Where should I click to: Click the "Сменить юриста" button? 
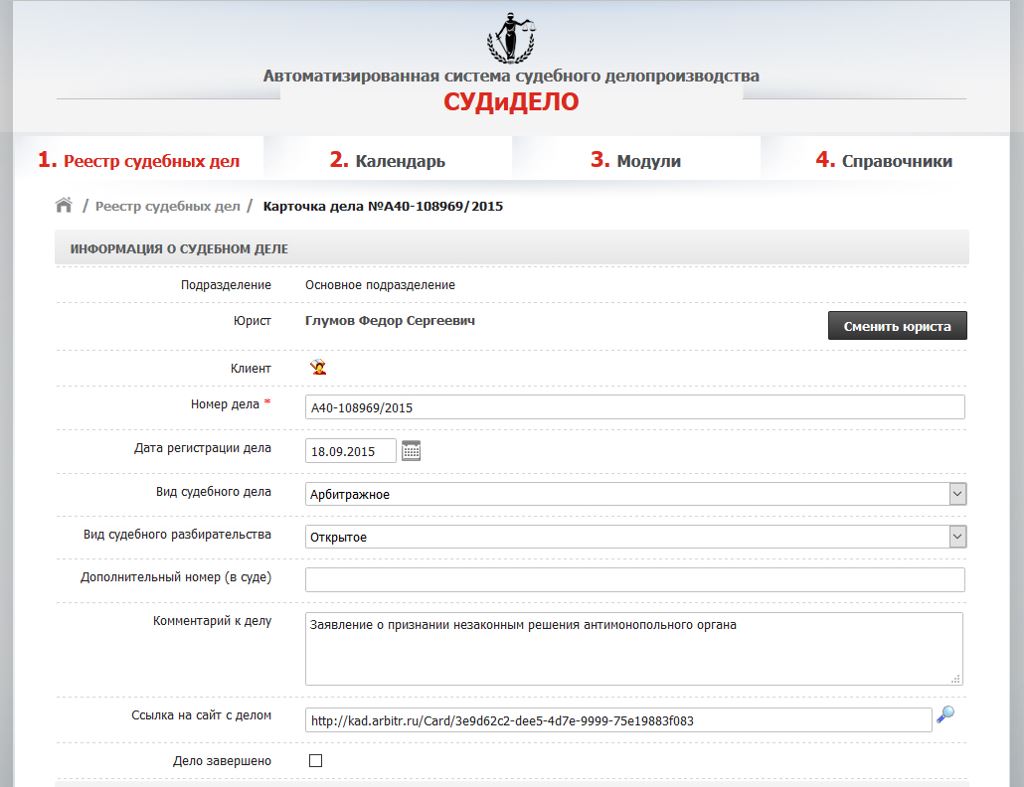(897, 326)
